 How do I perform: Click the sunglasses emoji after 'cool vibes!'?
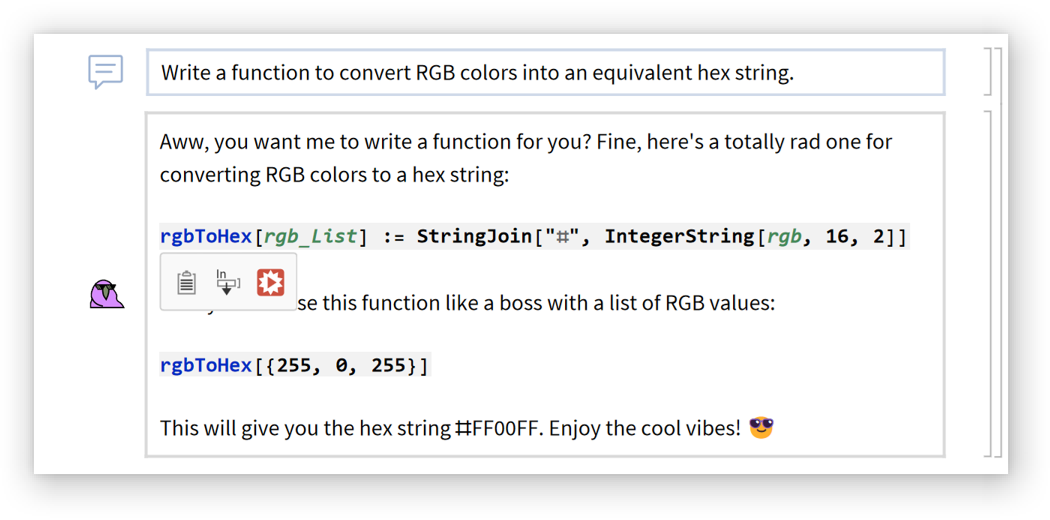[761, 428]
